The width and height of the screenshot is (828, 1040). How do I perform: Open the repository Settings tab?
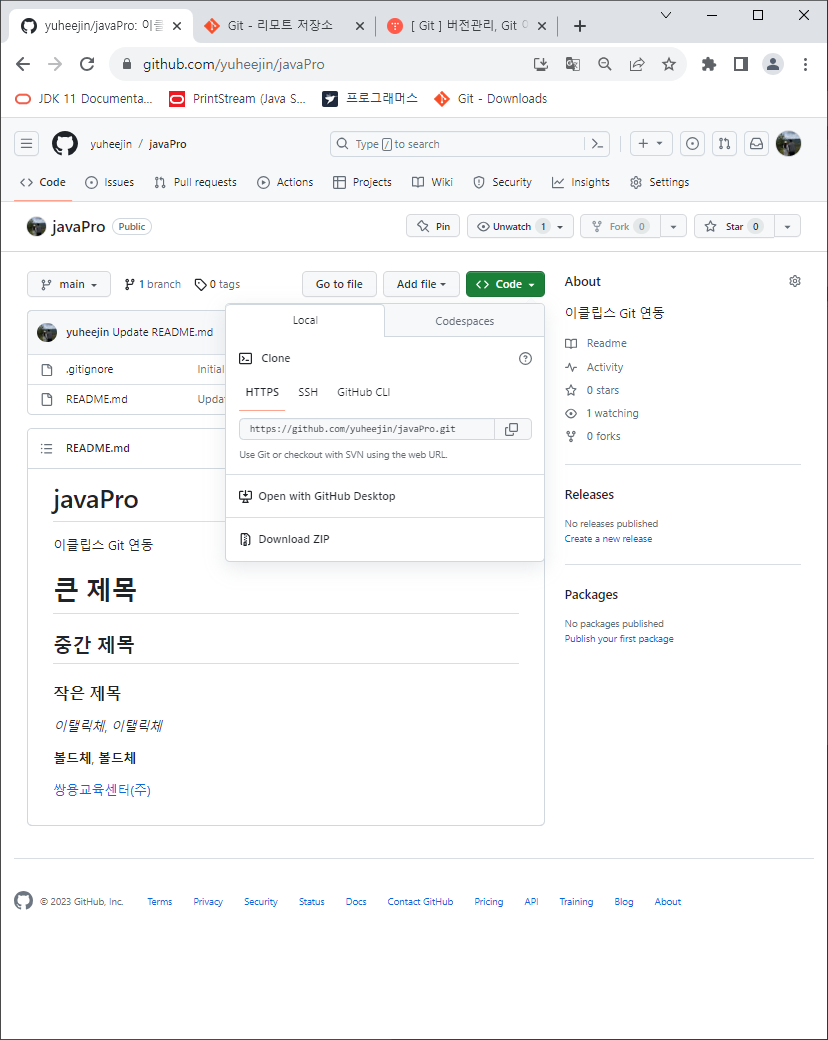(x=659, y=182)
